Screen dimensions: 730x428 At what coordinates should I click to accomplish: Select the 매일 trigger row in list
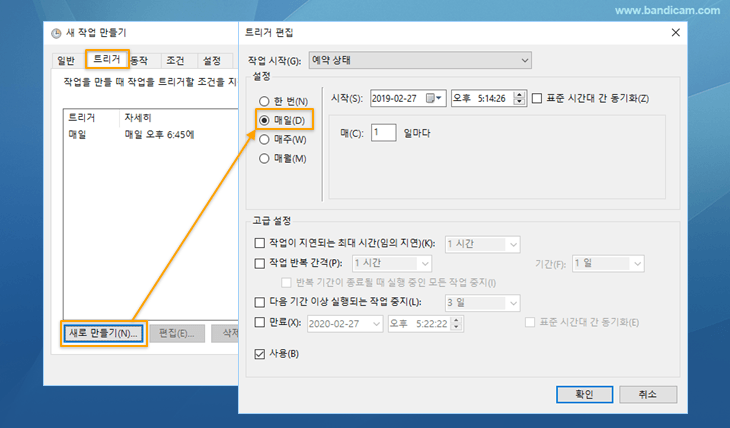(151, 135)
